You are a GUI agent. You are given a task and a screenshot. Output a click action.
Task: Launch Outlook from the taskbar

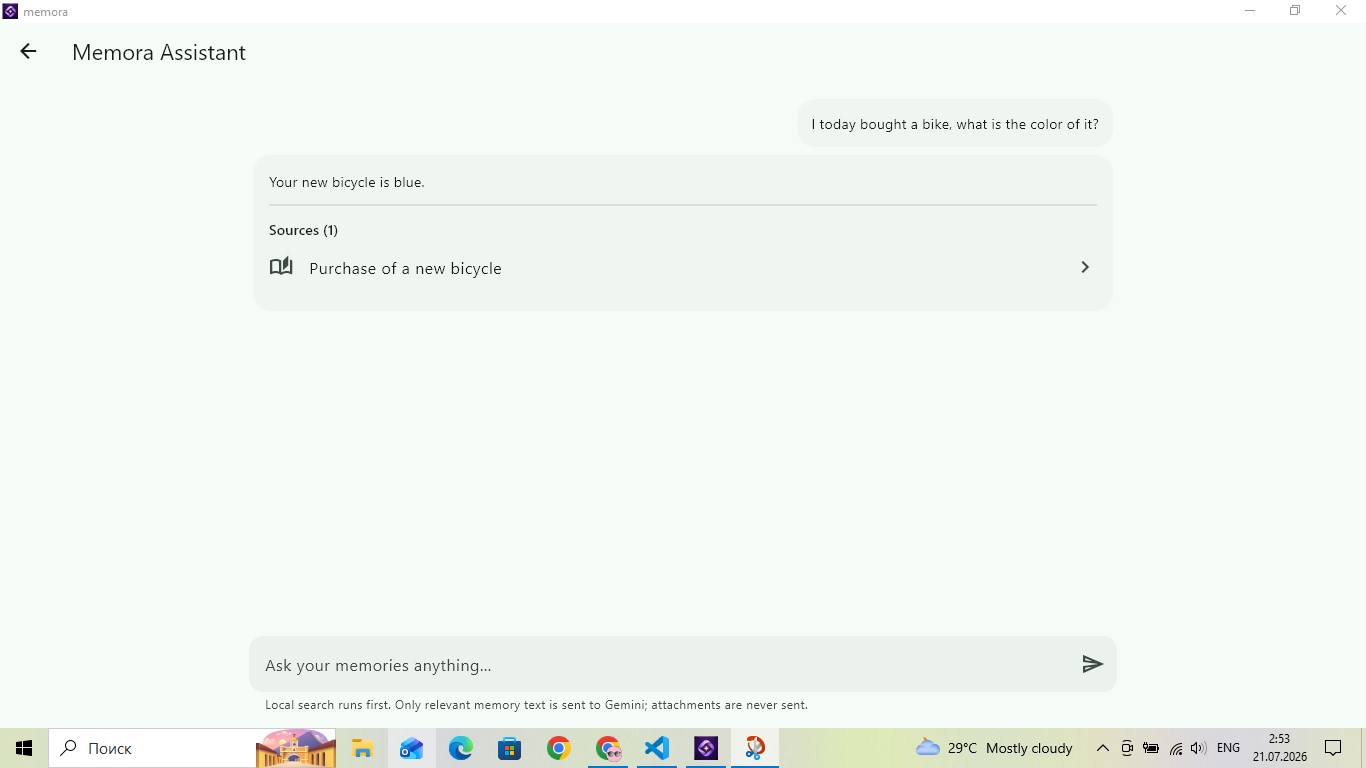(x=411, y=748)
